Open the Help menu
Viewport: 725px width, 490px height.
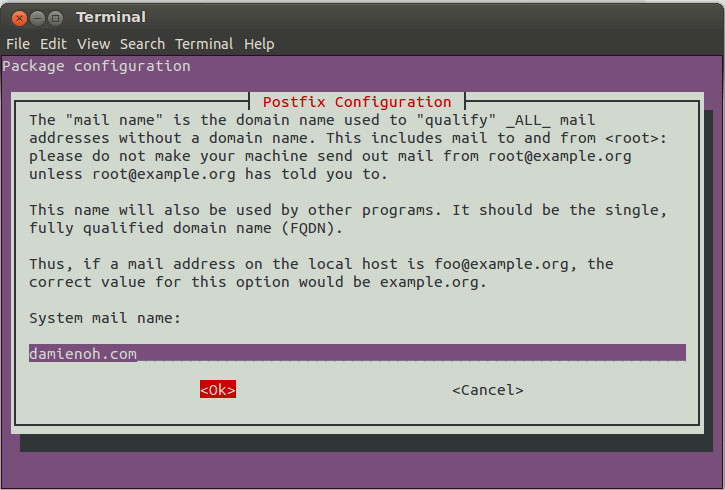point(259,44)
